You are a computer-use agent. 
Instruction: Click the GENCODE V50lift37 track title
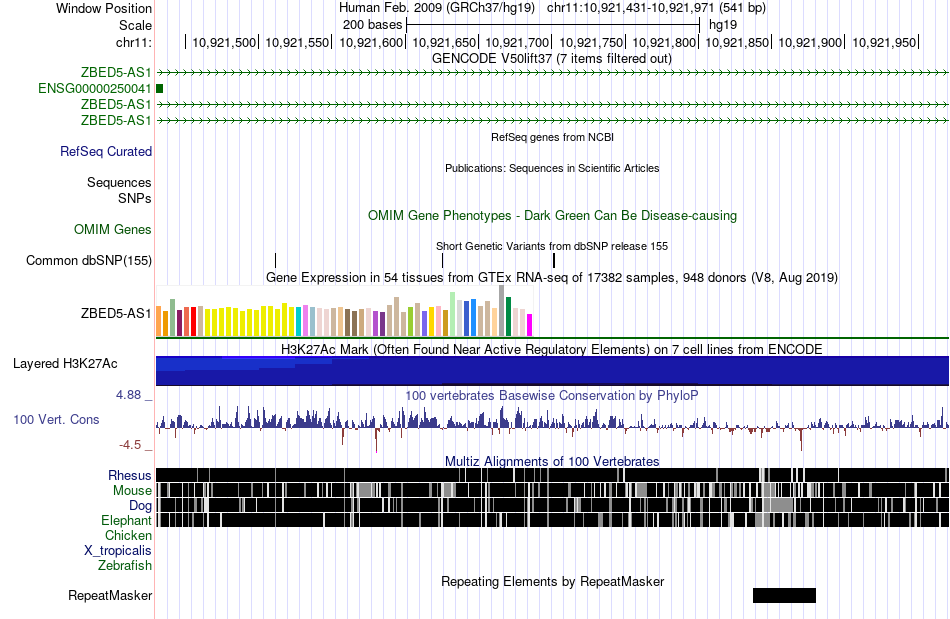[552, 59]
